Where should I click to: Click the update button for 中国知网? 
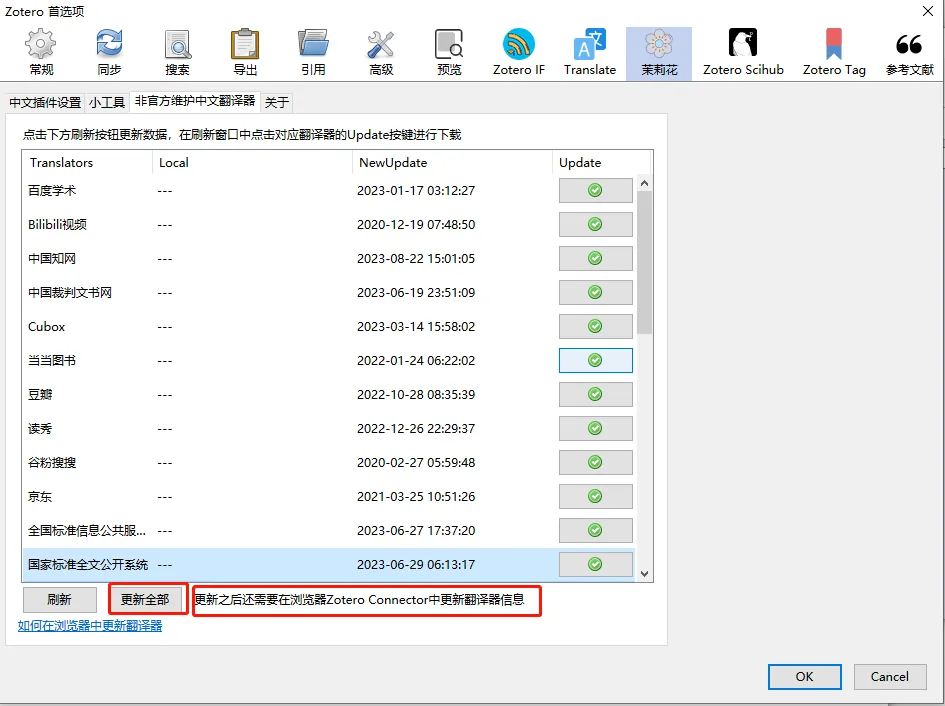click(595, 258)
